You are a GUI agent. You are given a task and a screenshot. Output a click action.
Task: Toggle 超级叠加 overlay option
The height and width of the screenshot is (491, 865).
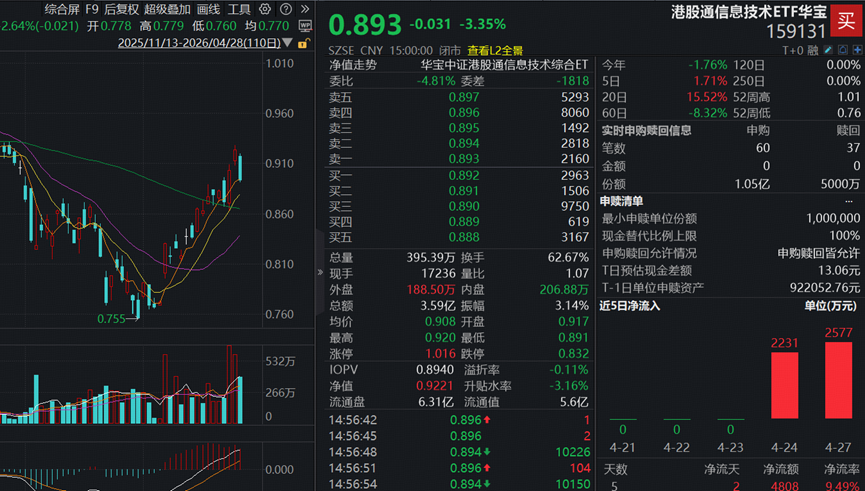pyautogui.click(x=167, y=9)
